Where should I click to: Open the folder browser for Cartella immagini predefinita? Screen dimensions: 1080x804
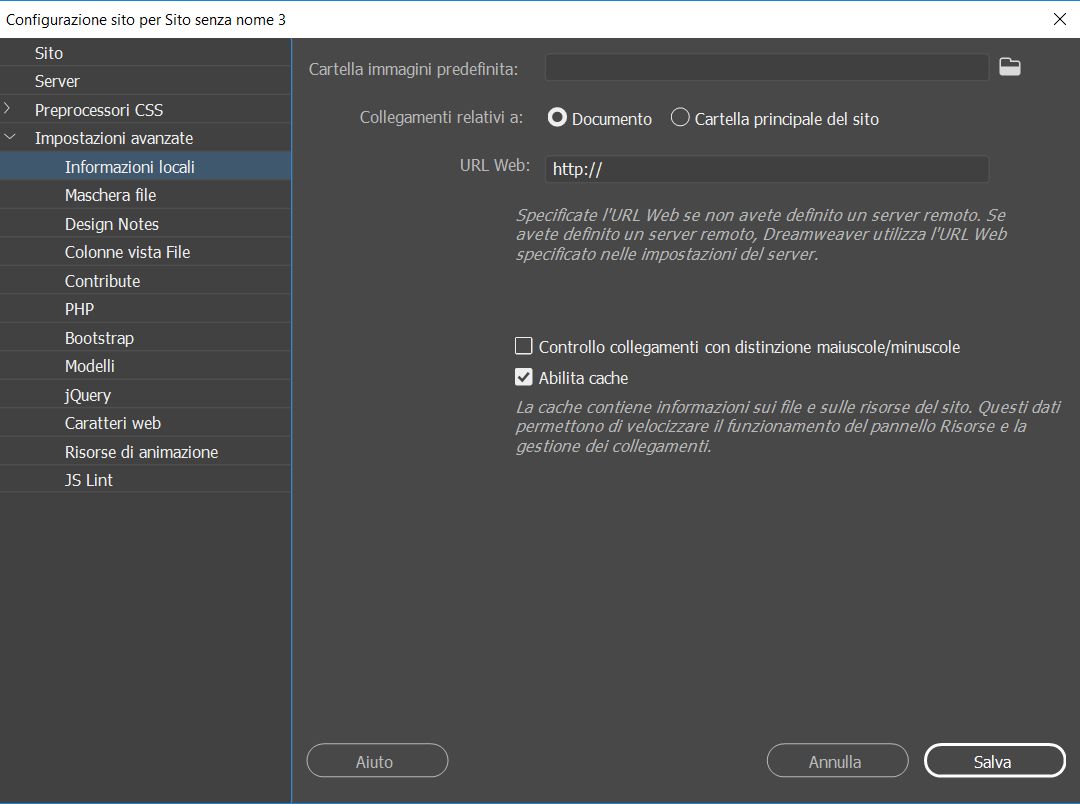click(x=1009, y=66)
